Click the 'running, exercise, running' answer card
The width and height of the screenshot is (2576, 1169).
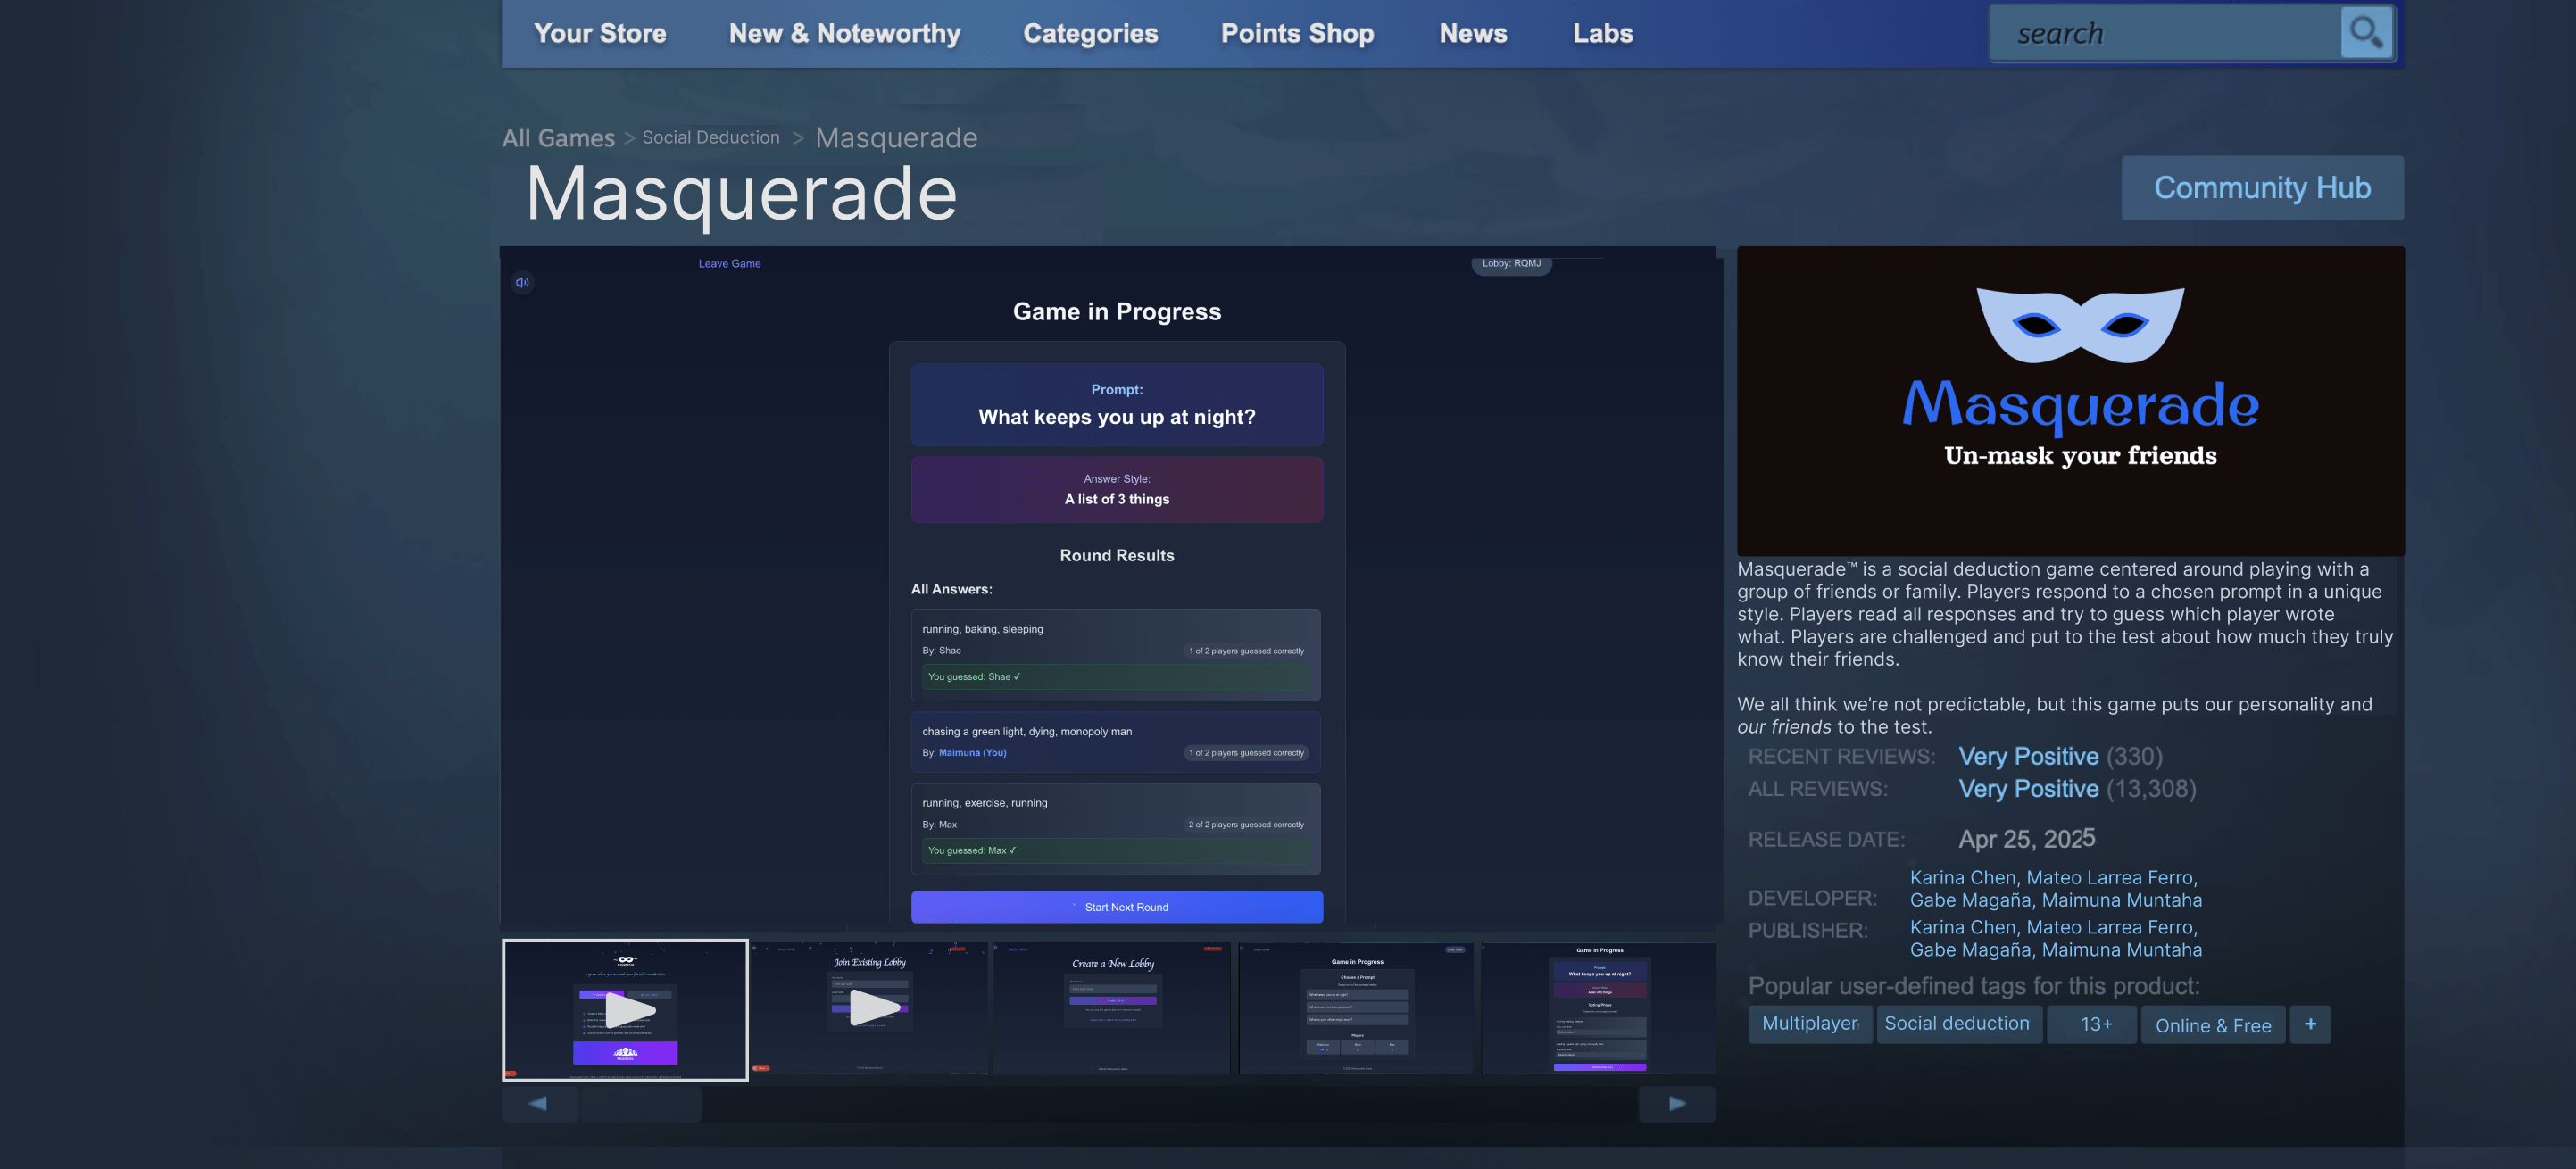pyautogui.click(x=1115, y=829)
